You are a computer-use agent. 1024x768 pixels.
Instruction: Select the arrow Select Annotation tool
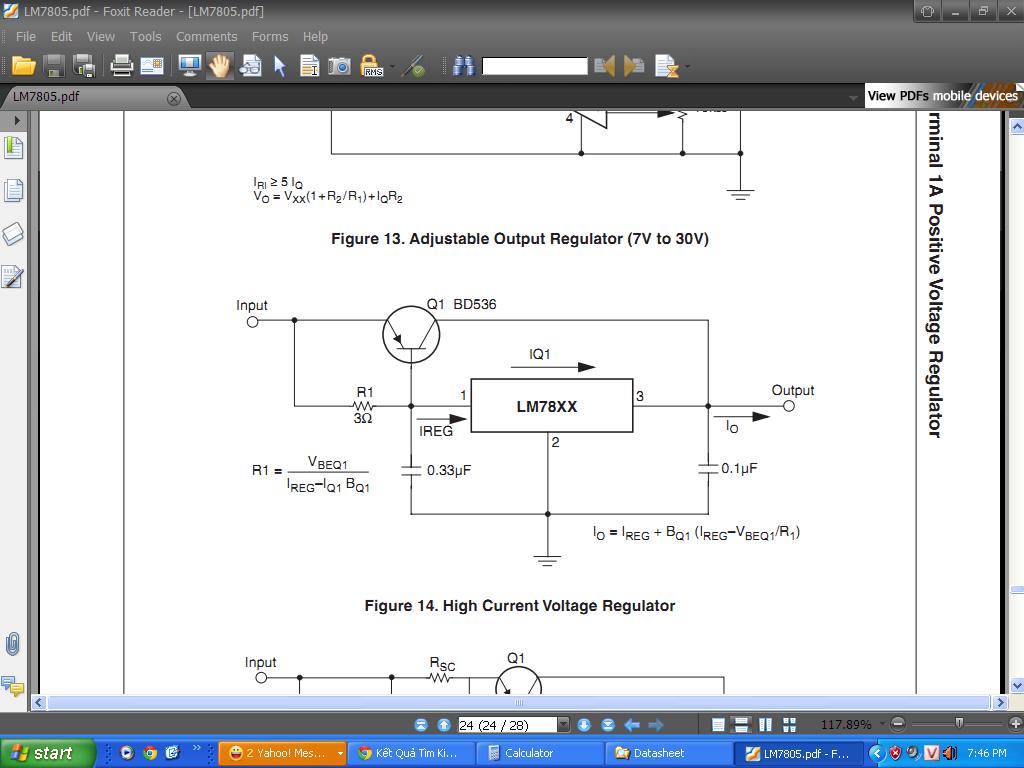[280, 66]
